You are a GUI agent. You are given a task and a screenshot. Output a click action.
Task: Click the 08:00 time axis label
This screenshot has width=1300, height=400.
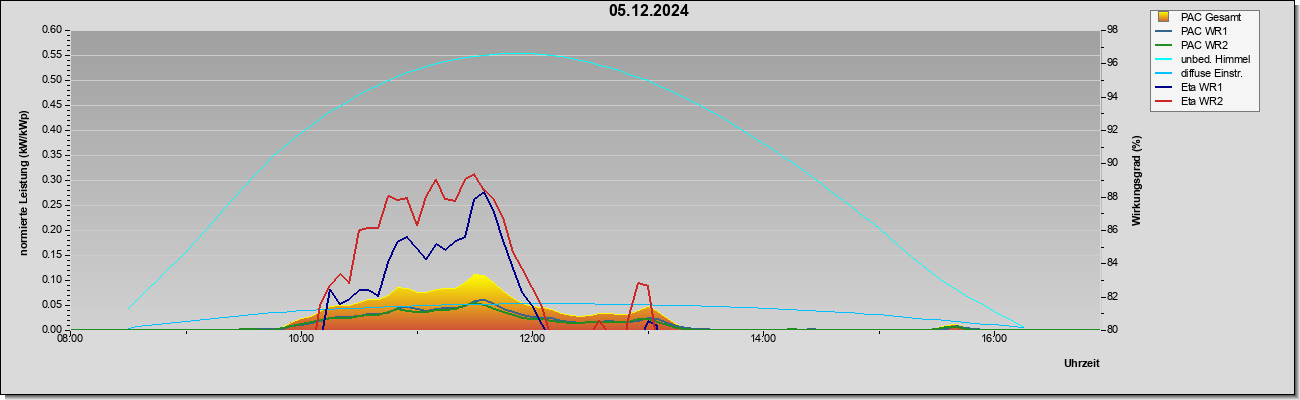coord(70,340)
